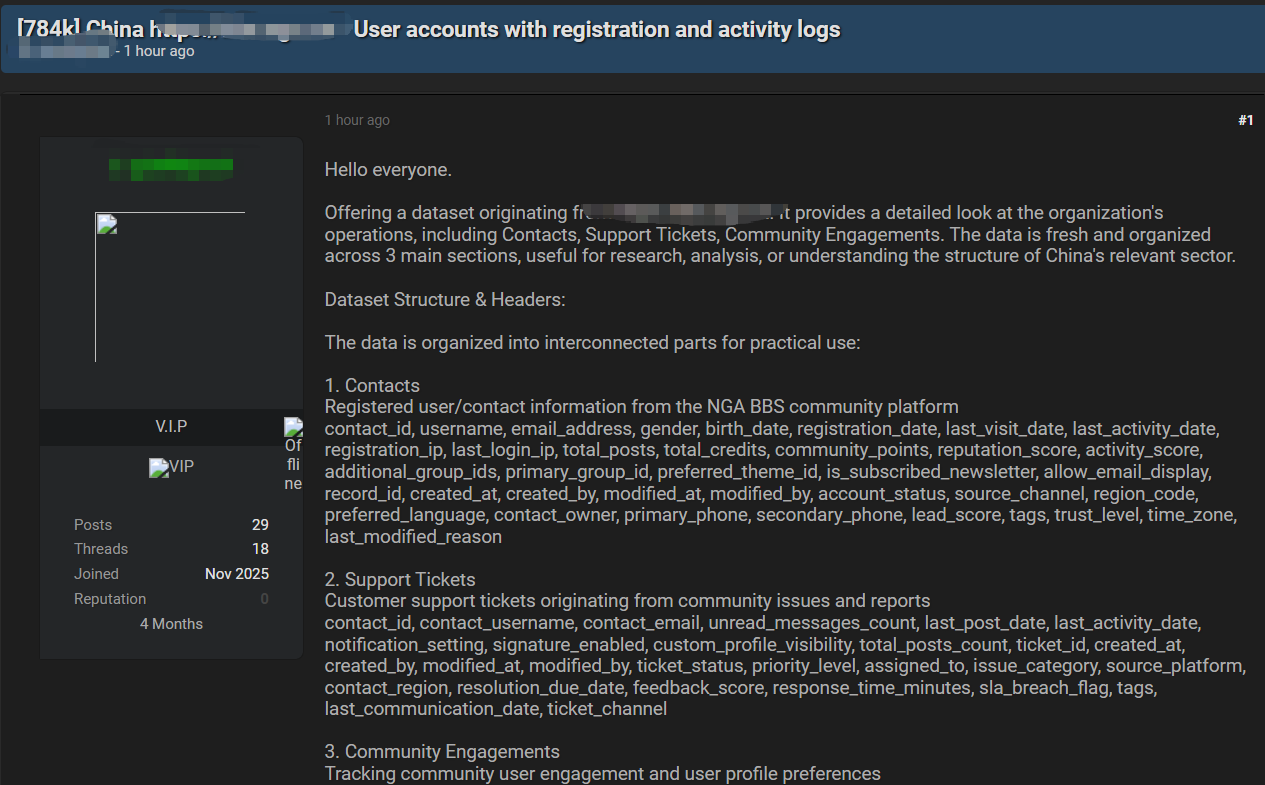Click the '3. Community Engagements' section heading
The height and width of the screenshot is (785, 1265).
pyautogui.click(x=442, y=752)
